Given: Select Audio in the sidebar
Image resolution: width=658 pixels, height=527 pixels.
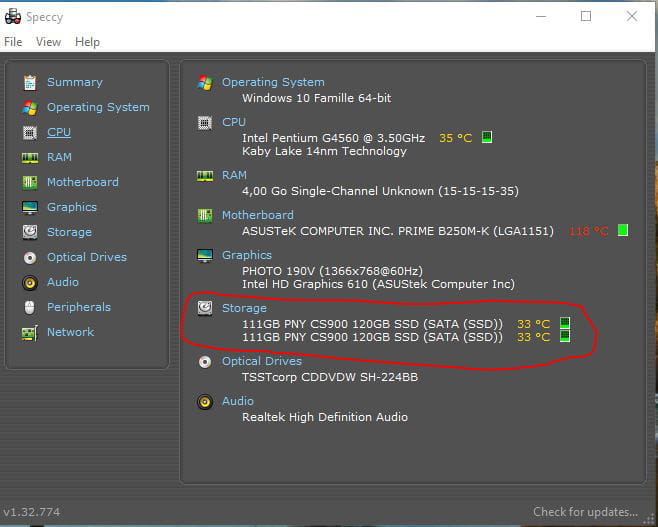Looking at the screenshot, I should (x=63, y=282).
